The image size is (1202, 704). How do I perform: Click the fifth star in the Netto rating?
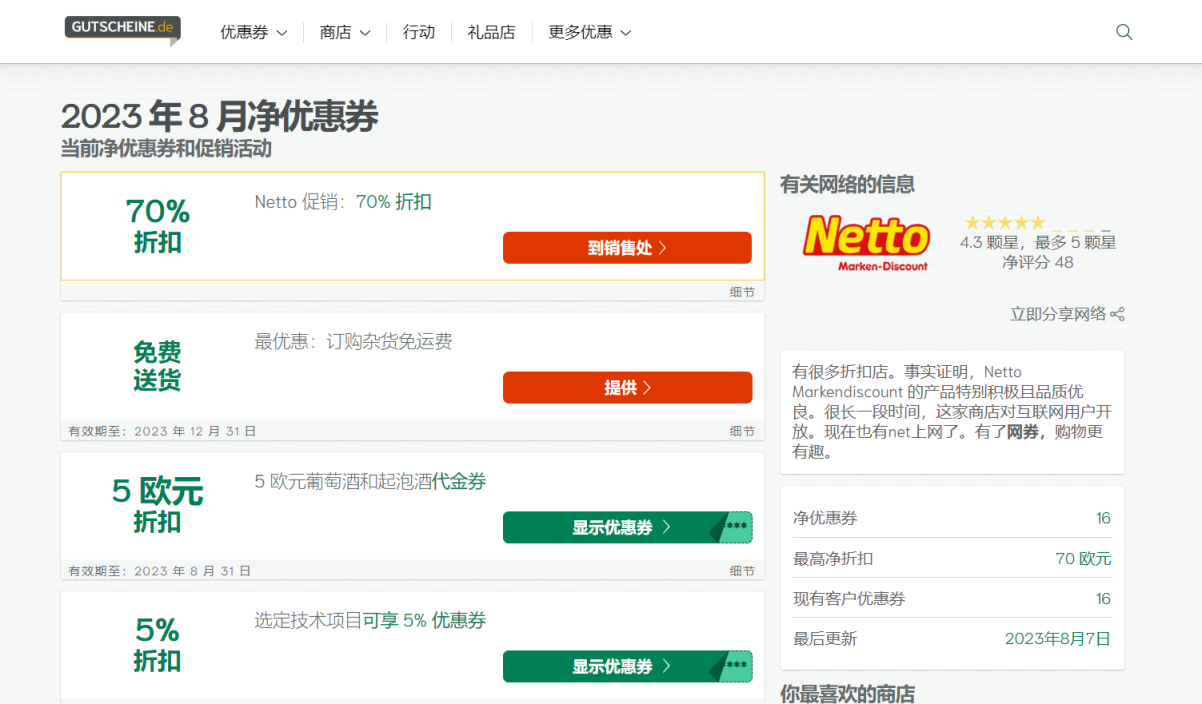coord(1040,222)
